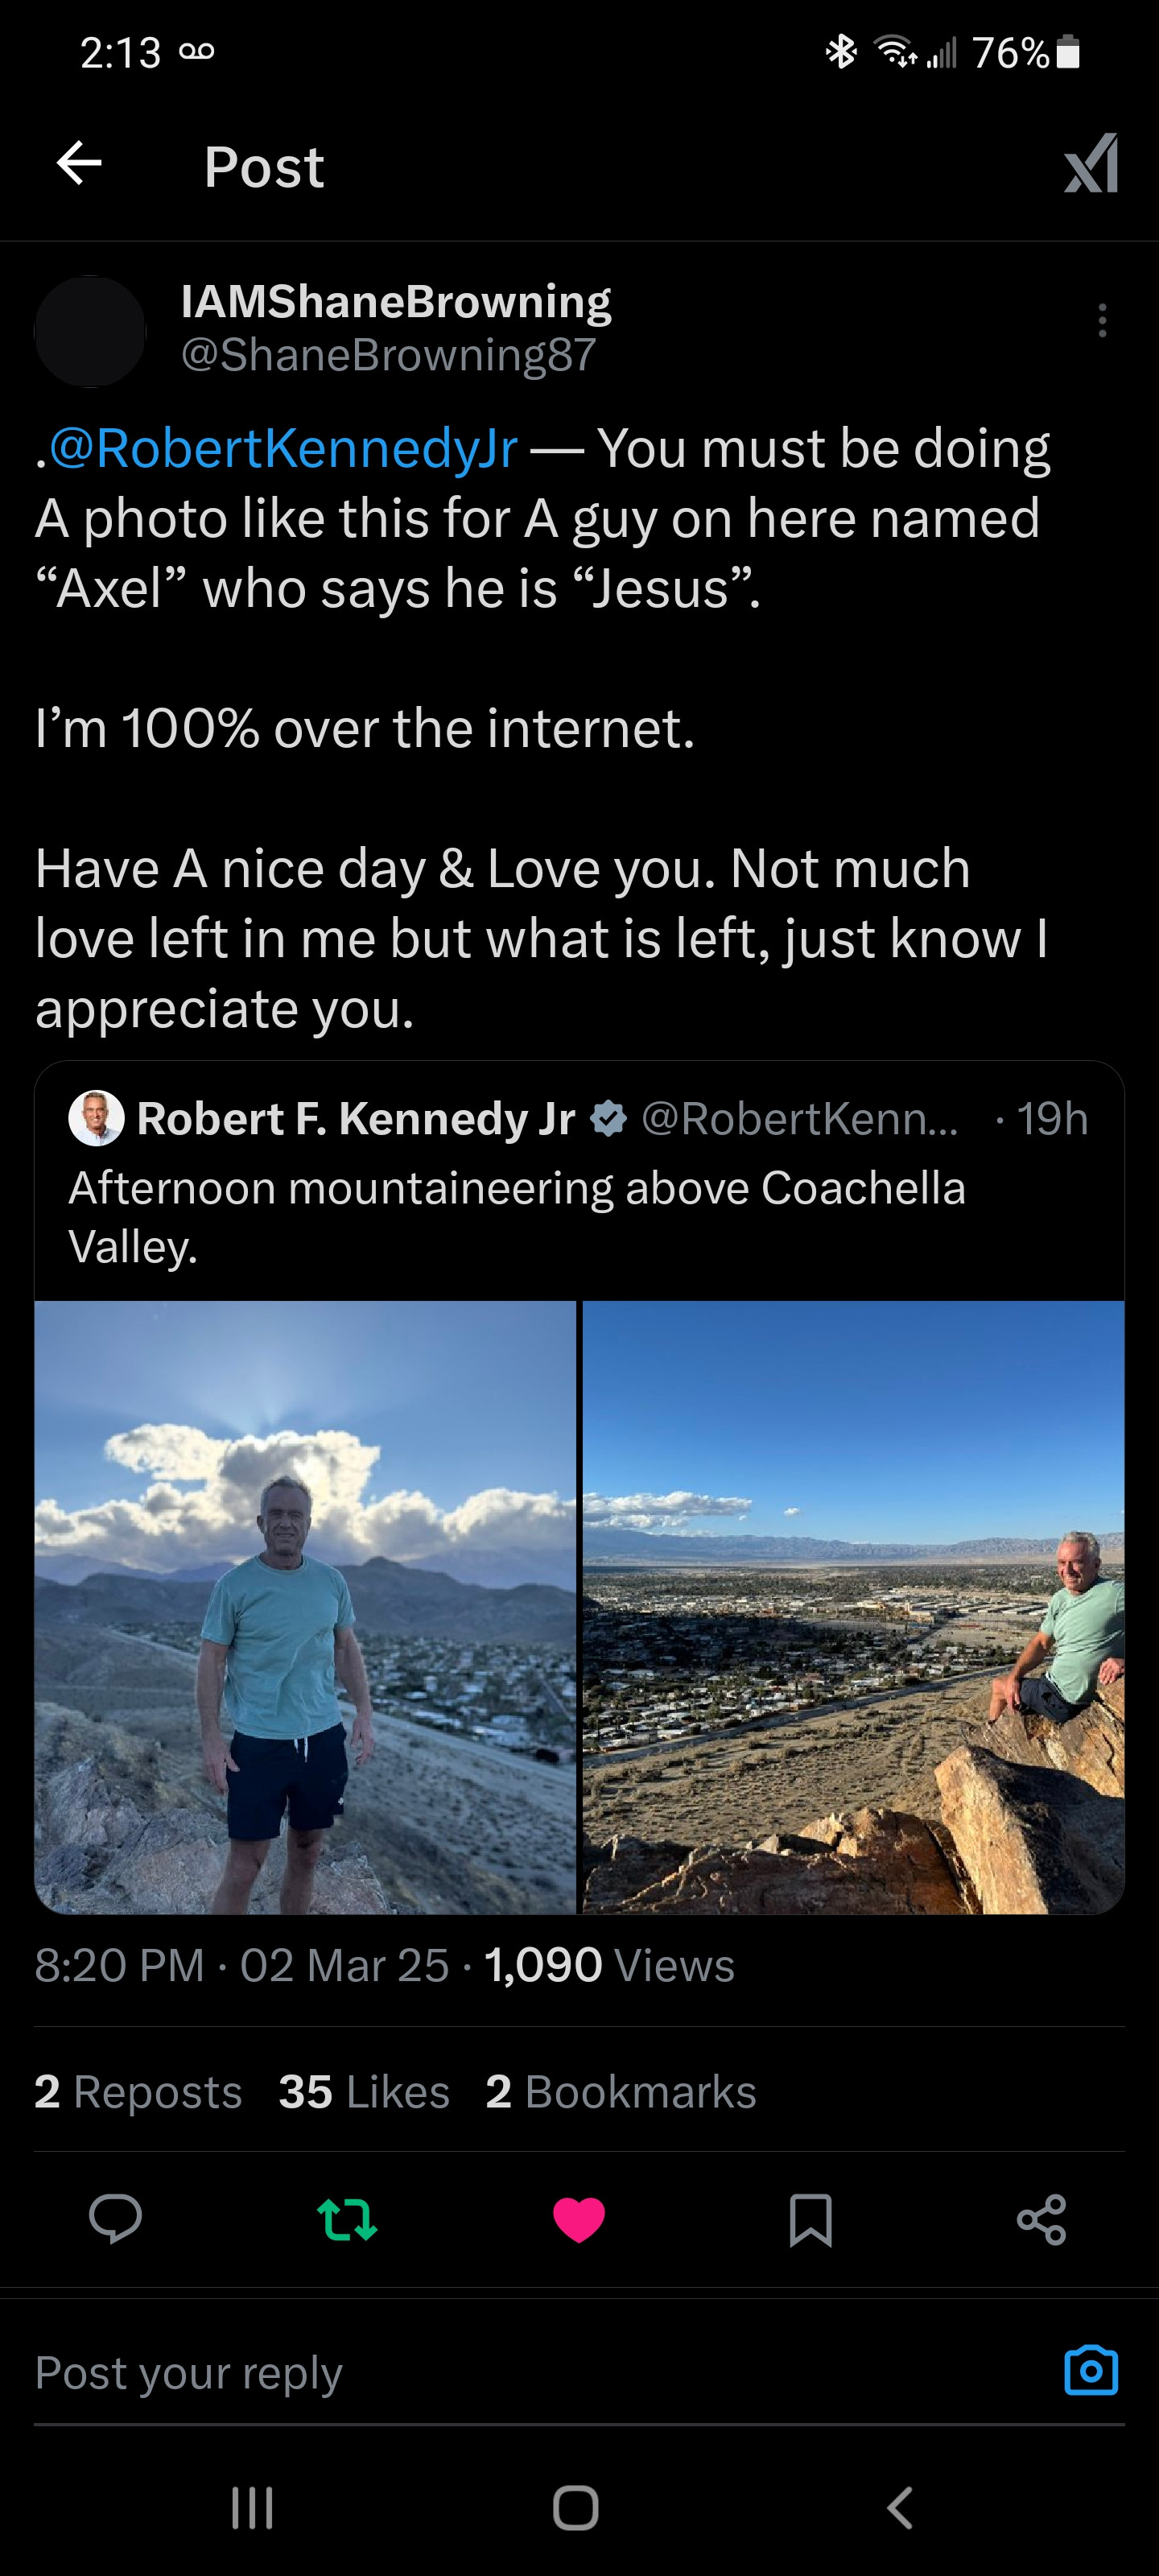Unlike the post with the pink heart
Image resolution: width=1159 pixels, height=2576 pixels.
pos(579,2219)
